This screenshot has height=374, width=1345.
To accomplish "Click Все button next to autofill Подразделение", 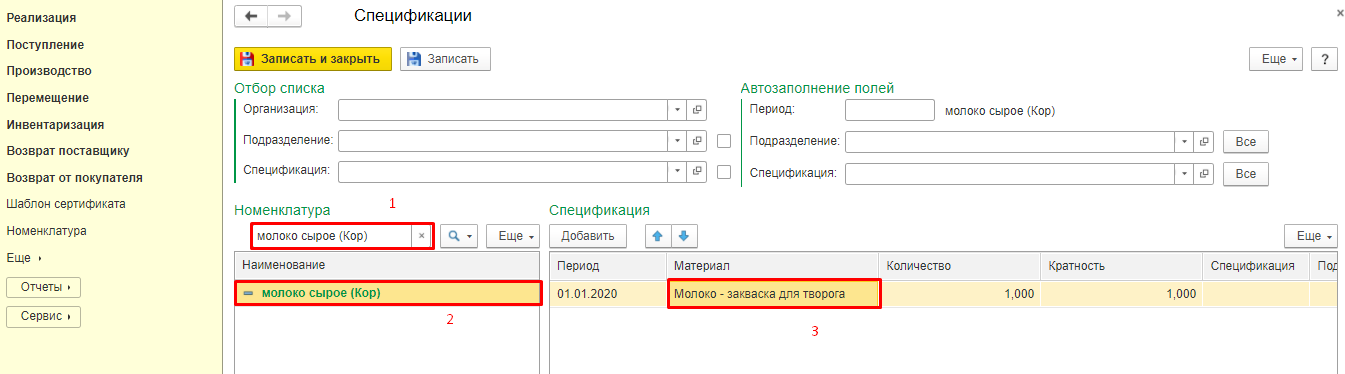I will point(1245,141).
